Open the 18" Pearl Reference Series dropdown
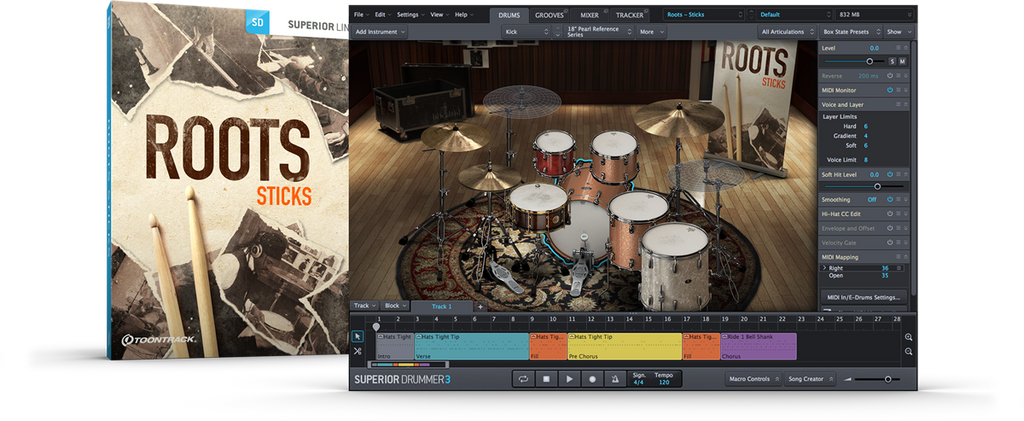 (600, 31)
